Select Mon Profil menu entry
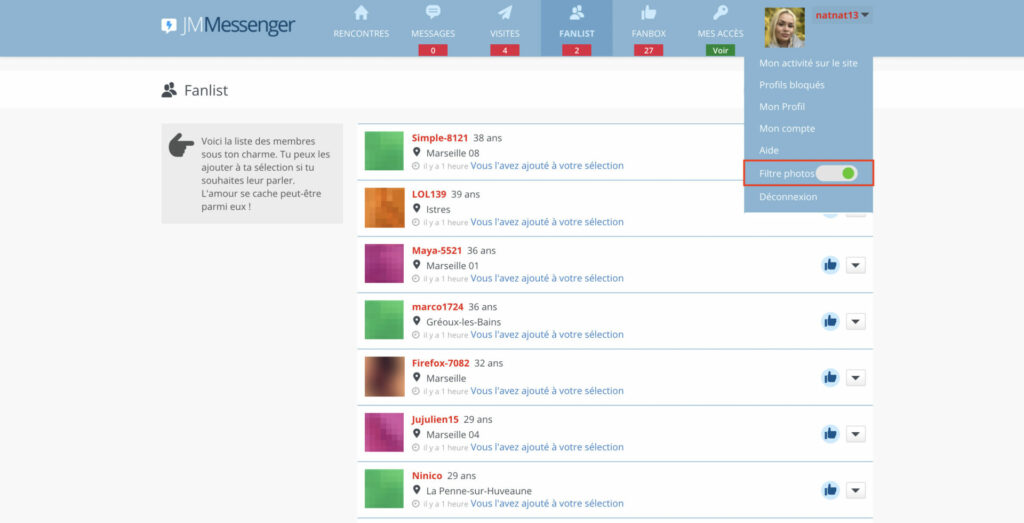Screen dimensions: 1024x523 pos(782,106)
